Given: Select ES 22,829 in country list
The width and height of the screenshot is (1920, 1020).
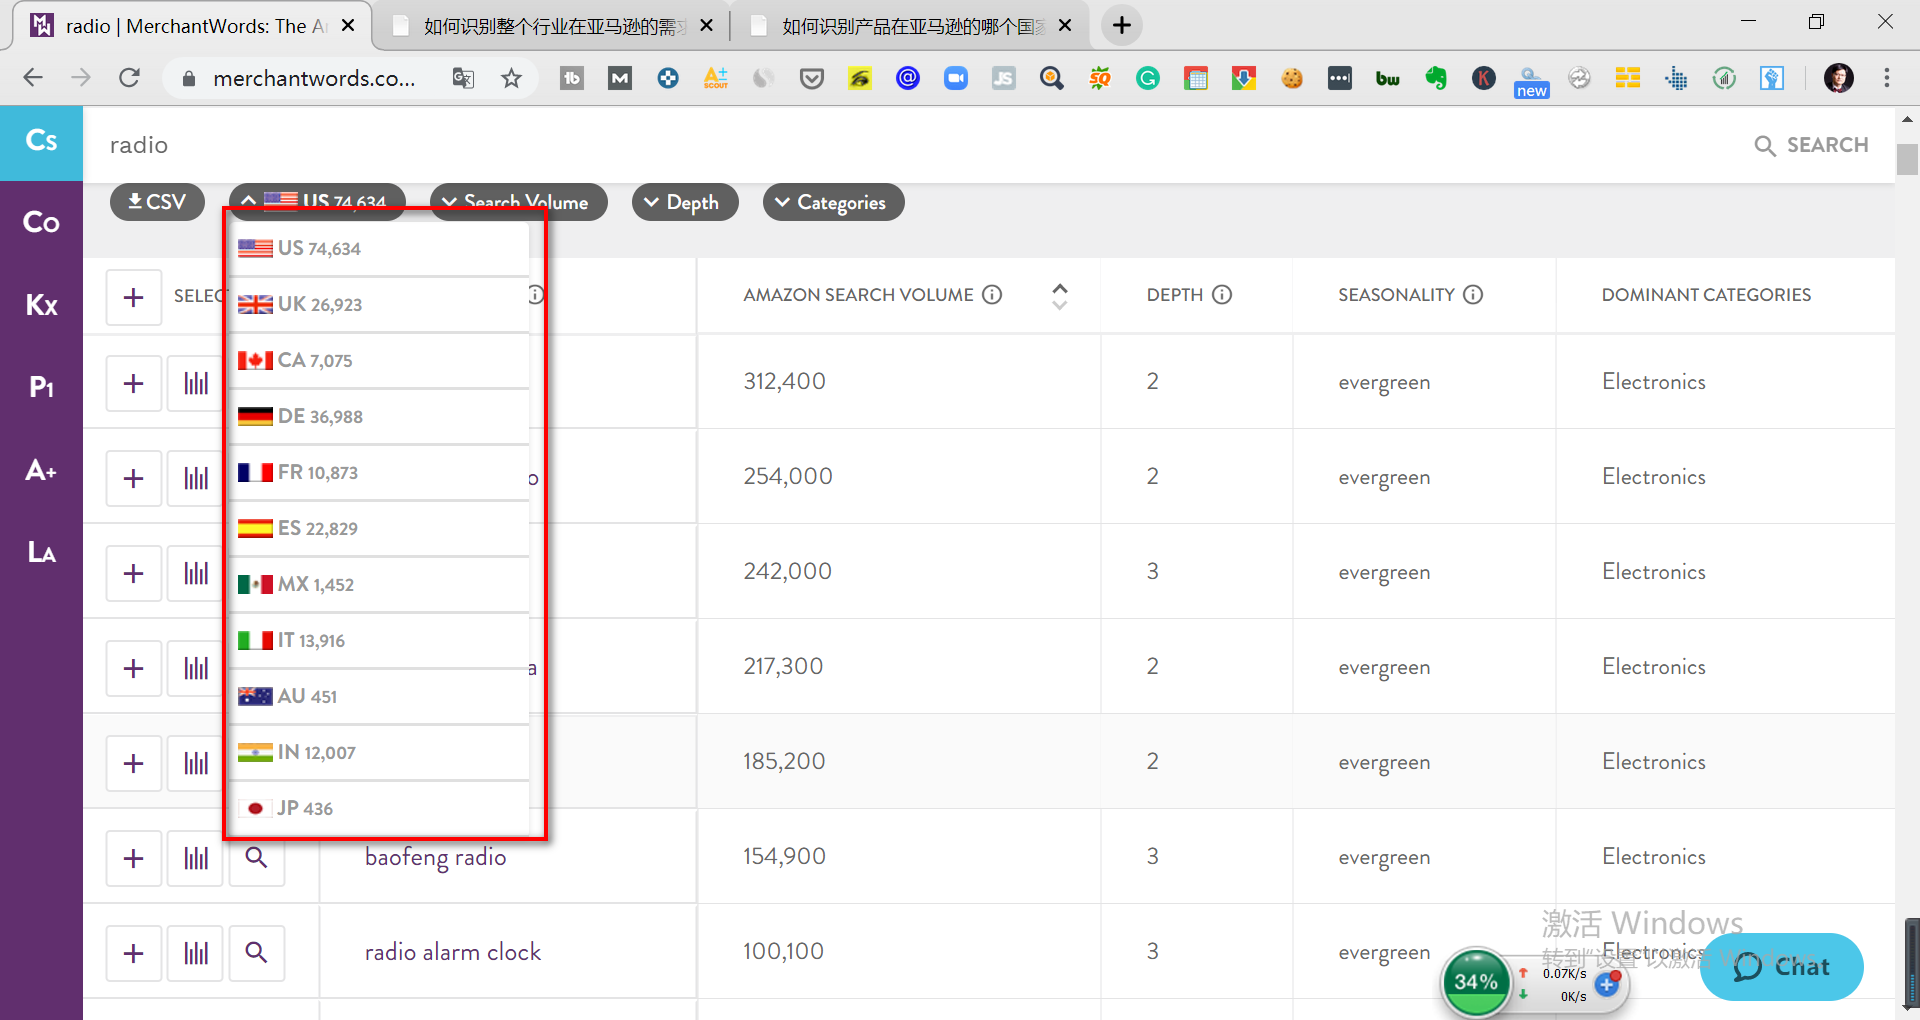Looking at the screenshot, I should [x=380, y=528].
